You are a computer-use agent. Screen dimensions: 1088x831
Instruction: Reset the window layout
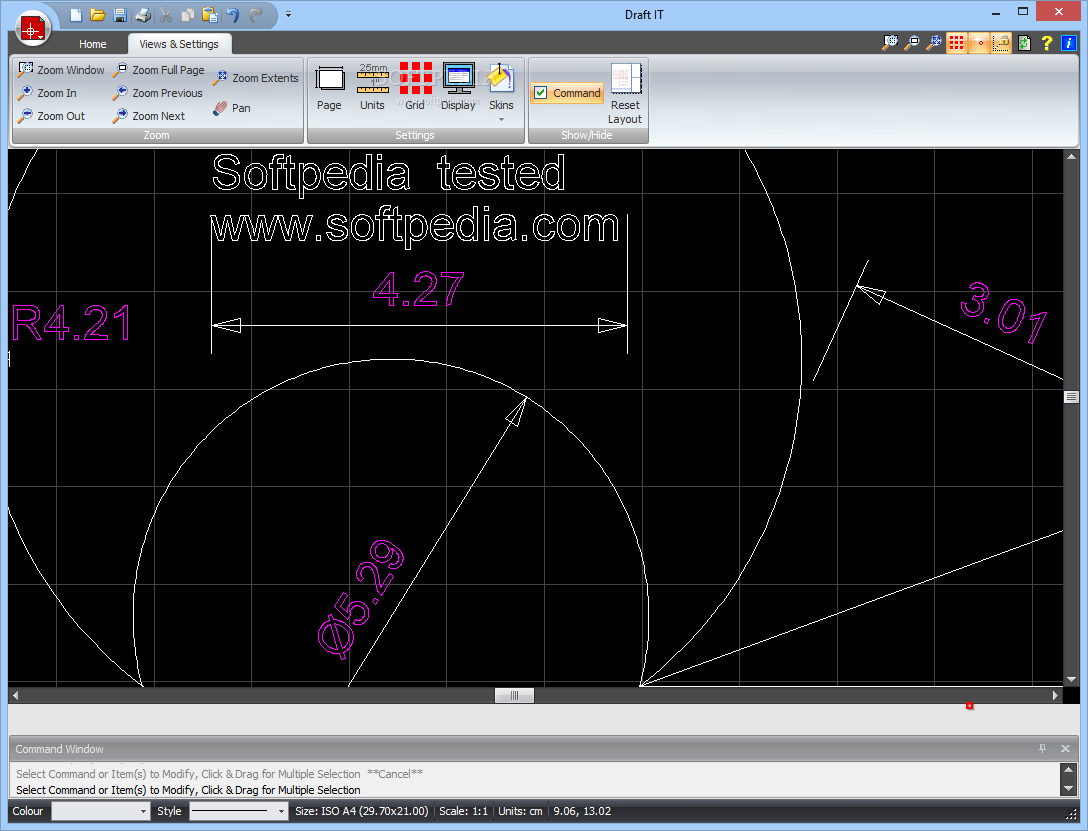coord(625,94)
